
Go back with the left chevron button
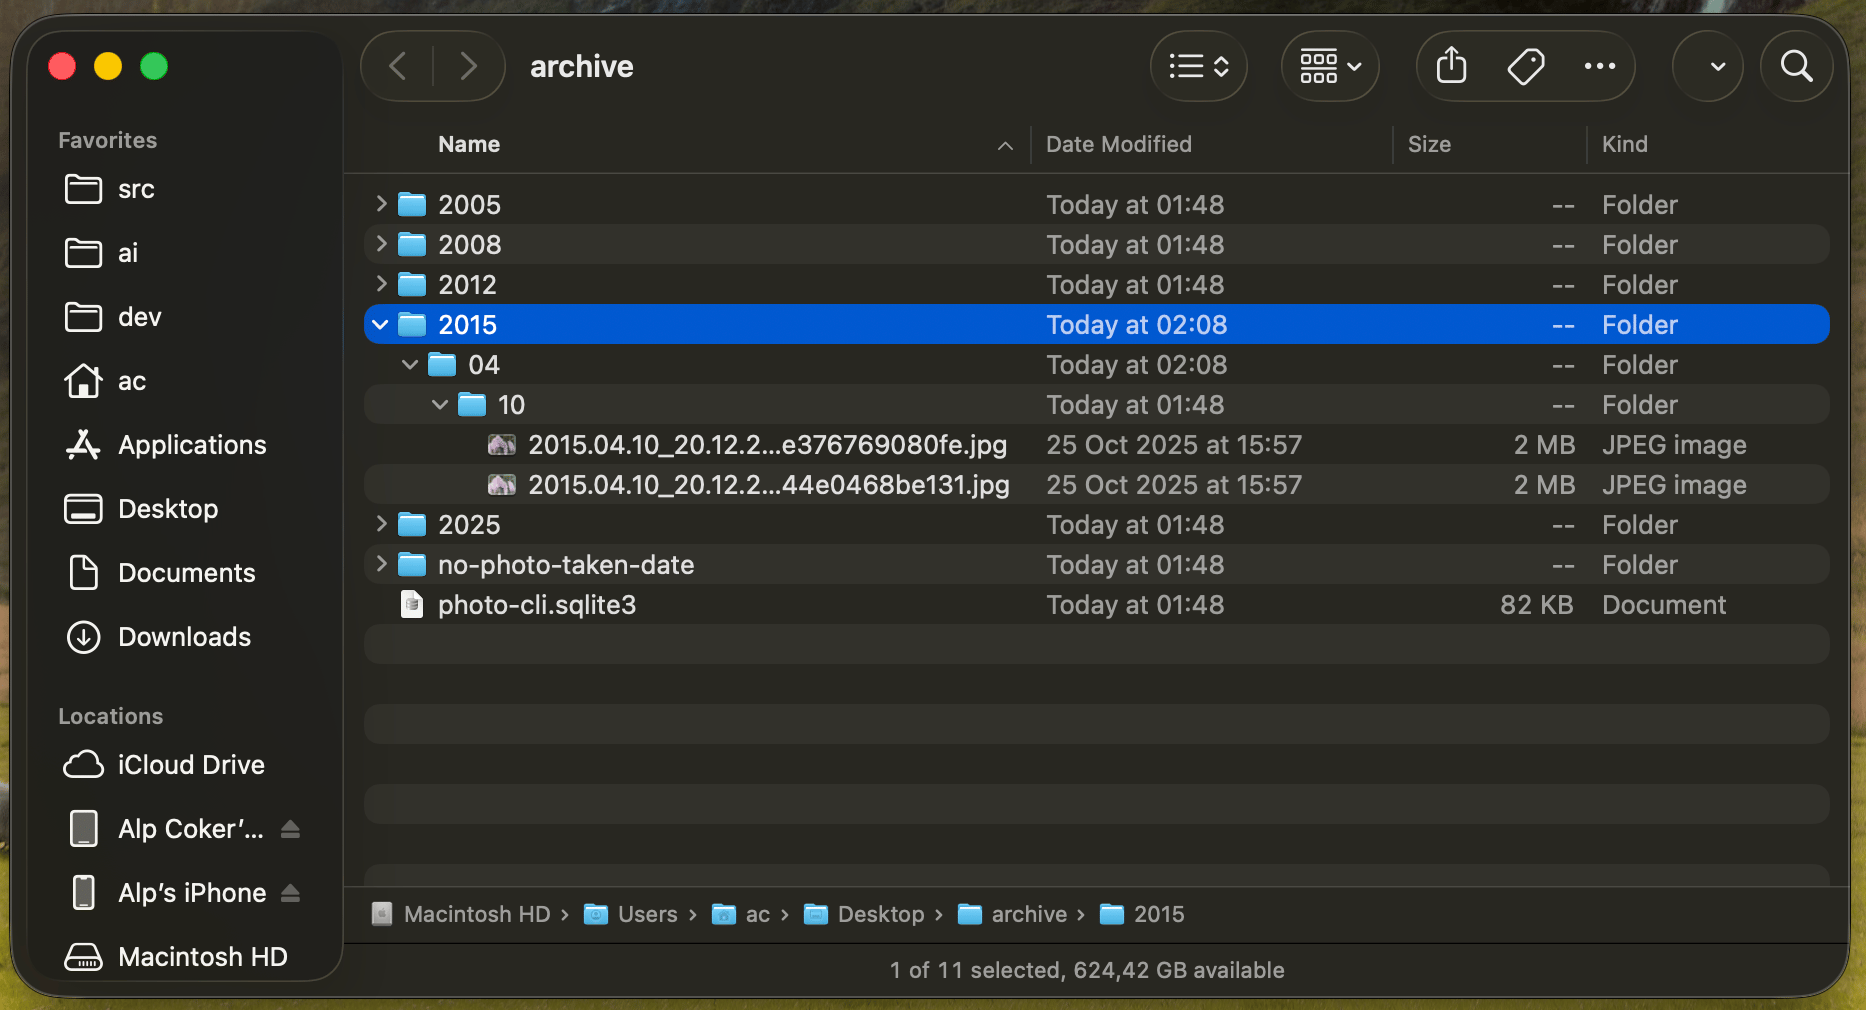(398, 66)
